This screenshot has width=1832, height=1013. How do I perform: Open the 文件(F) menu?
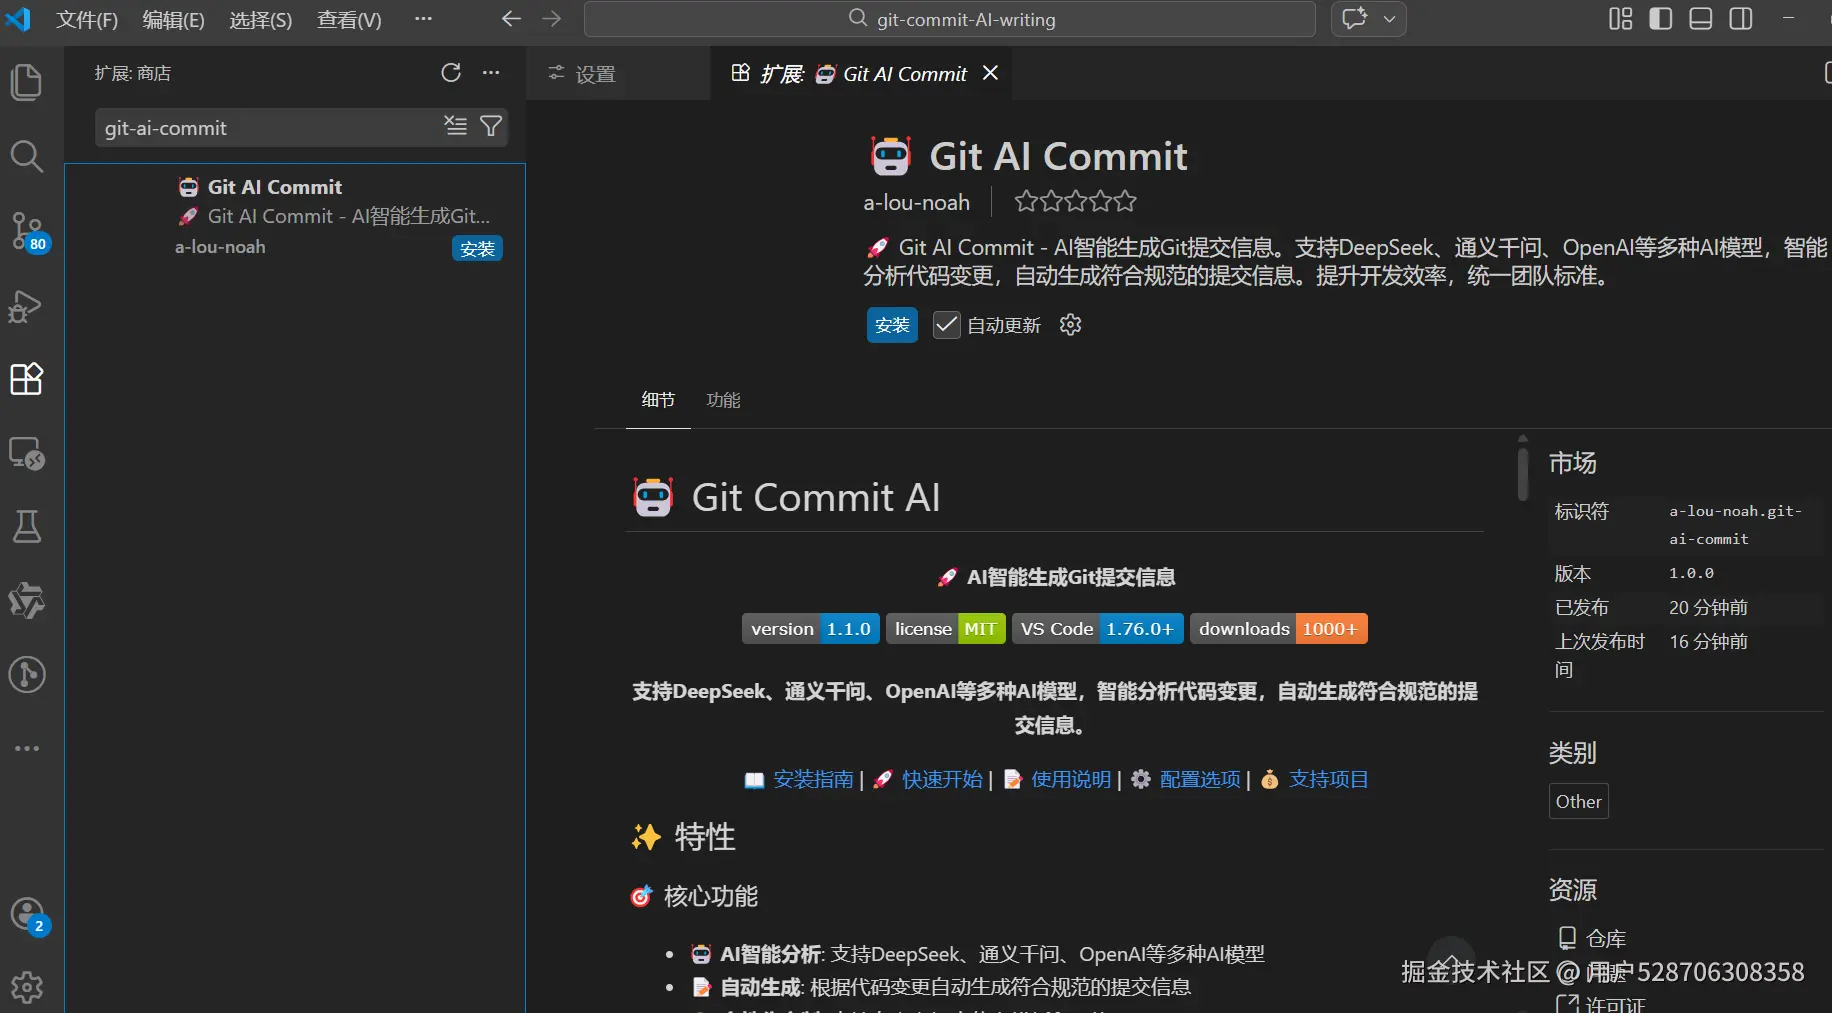point(87,20)
